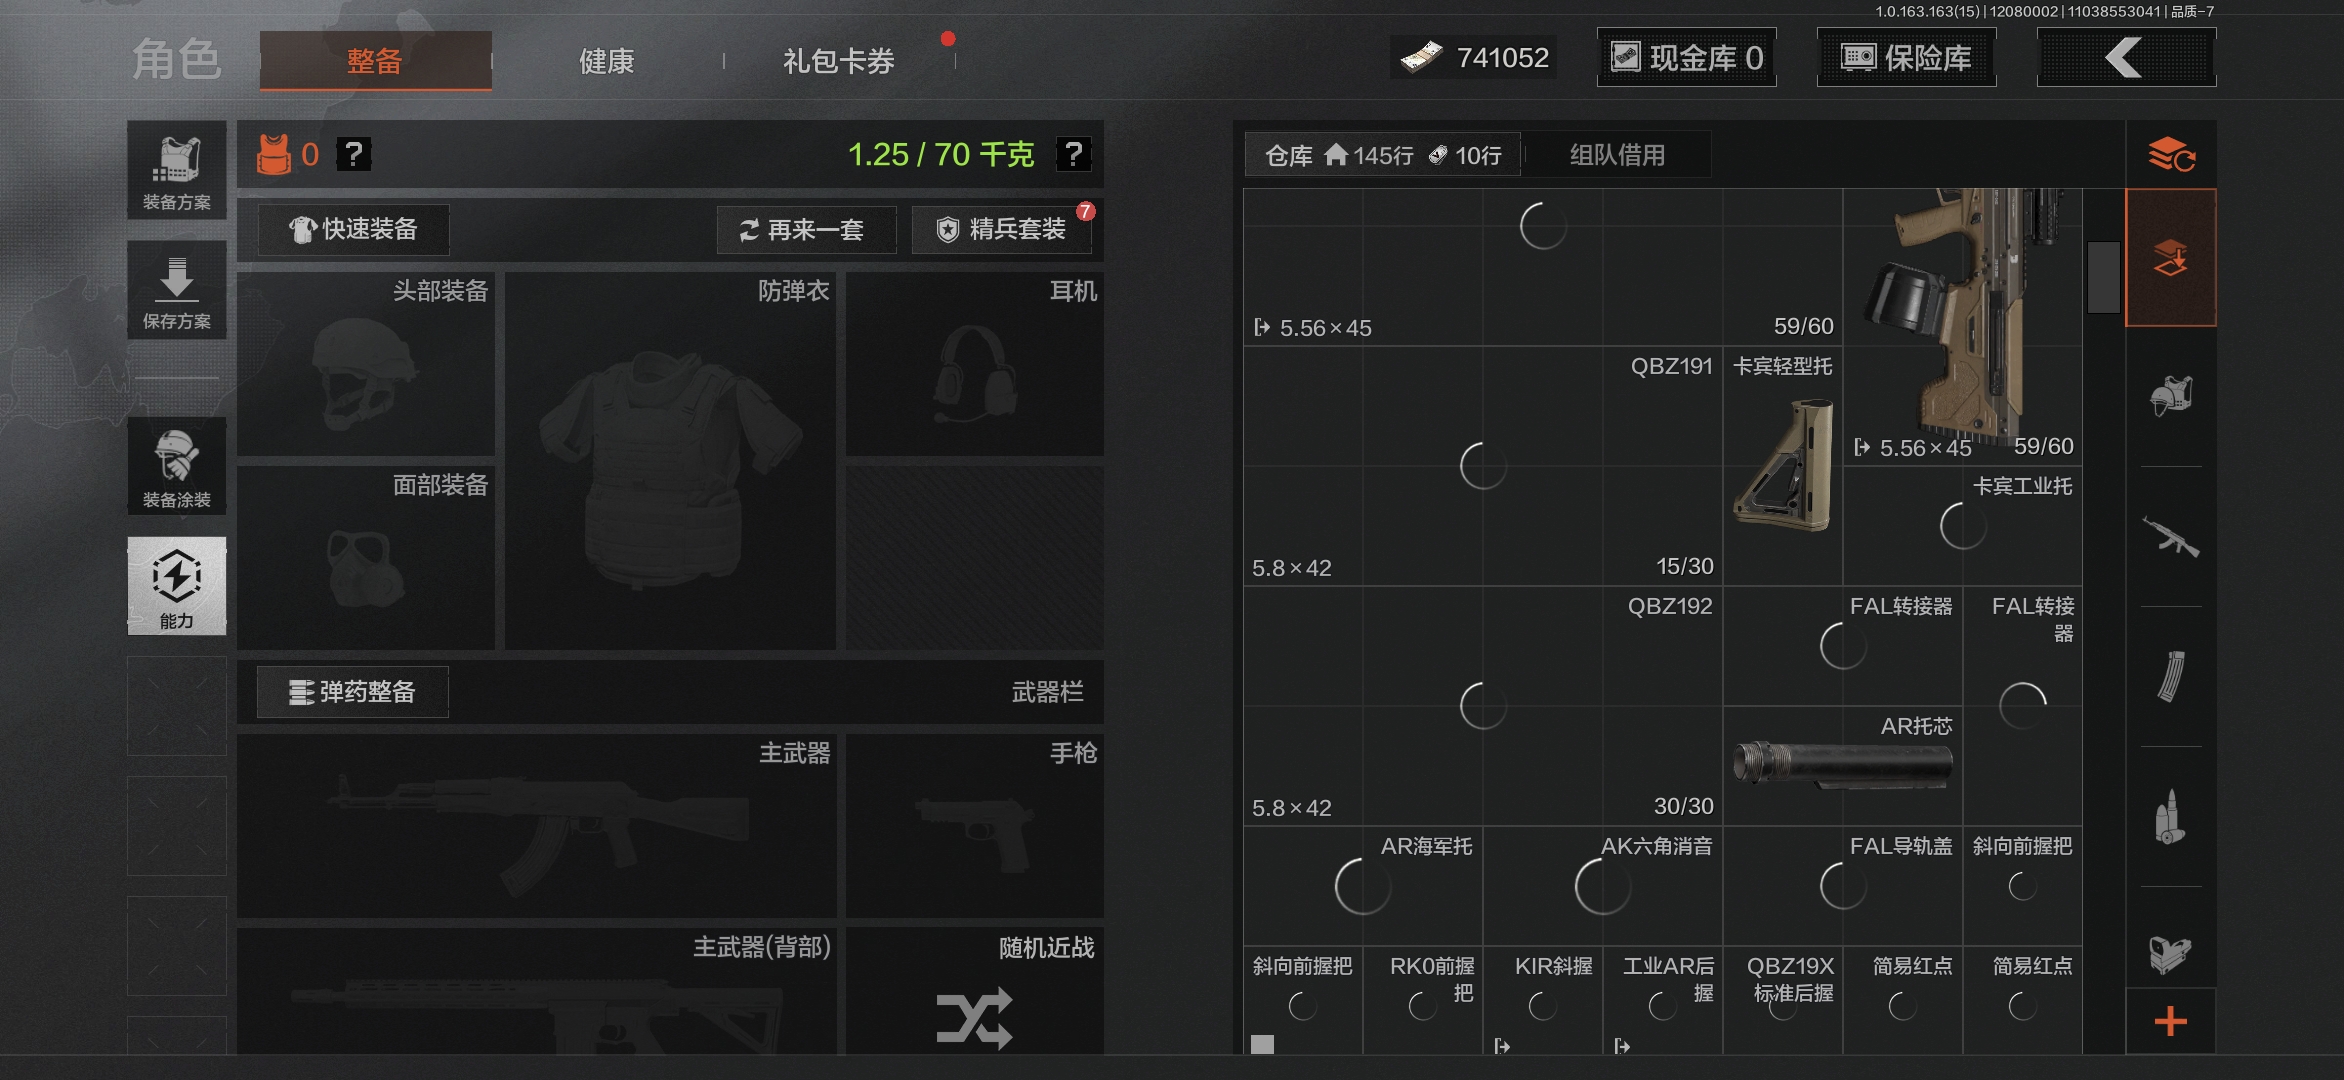This screenshot has width=2344, height=1080.
Task: Switch to the 健康 tab
Action: tap(606, 61)
